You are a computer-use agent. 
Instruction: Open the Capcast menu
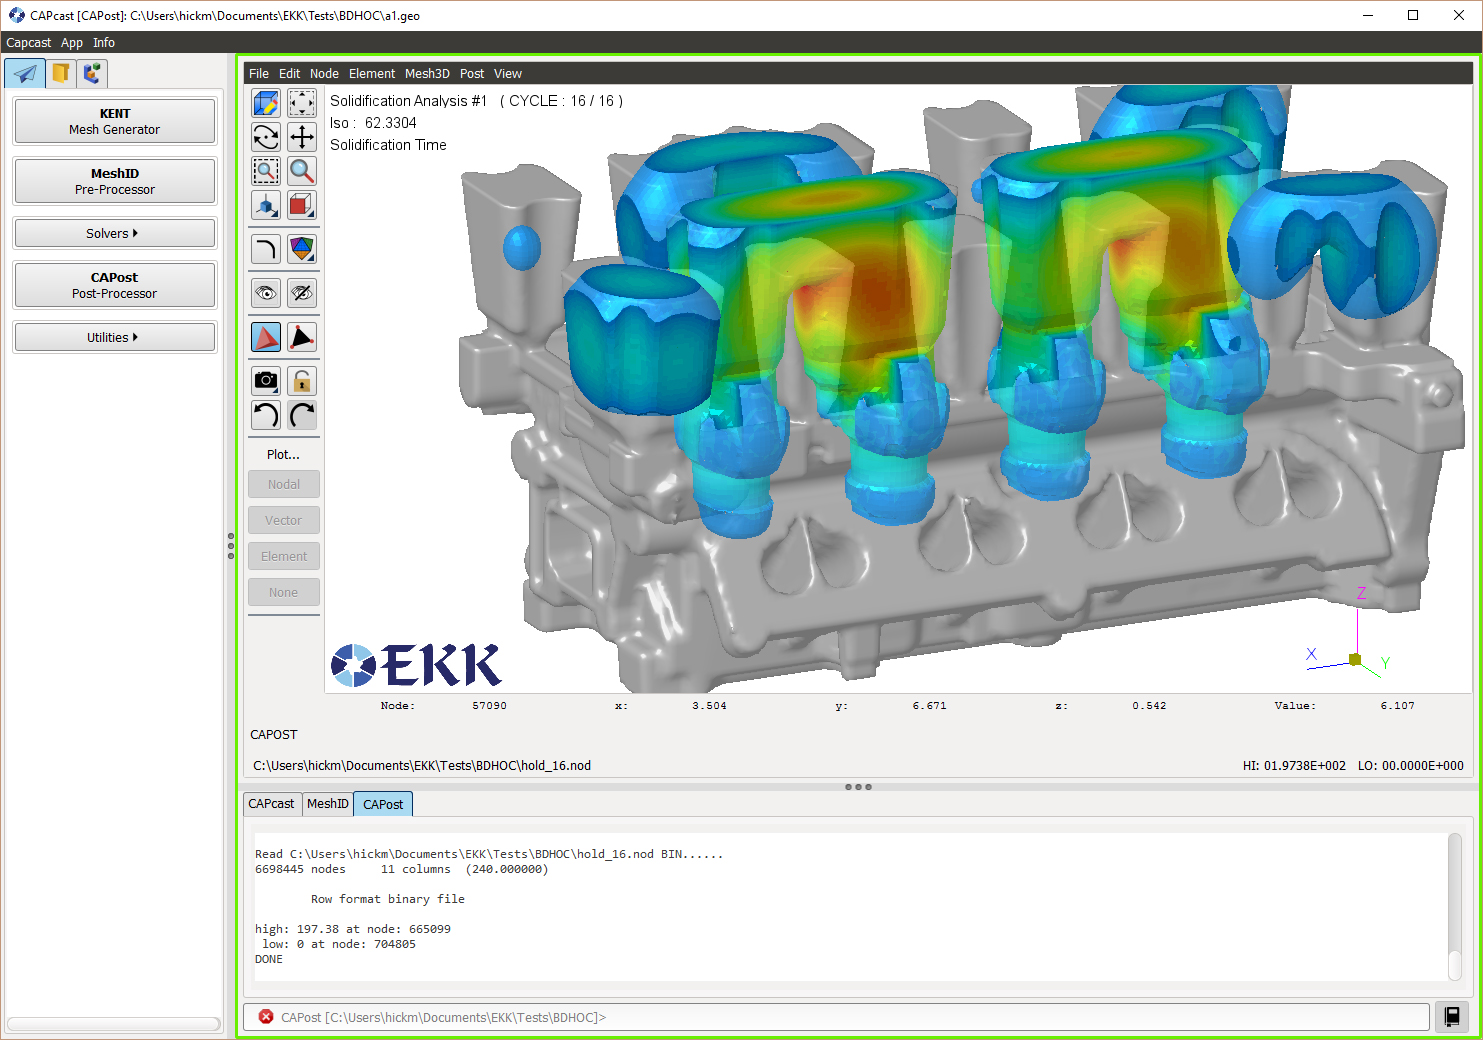28,43
